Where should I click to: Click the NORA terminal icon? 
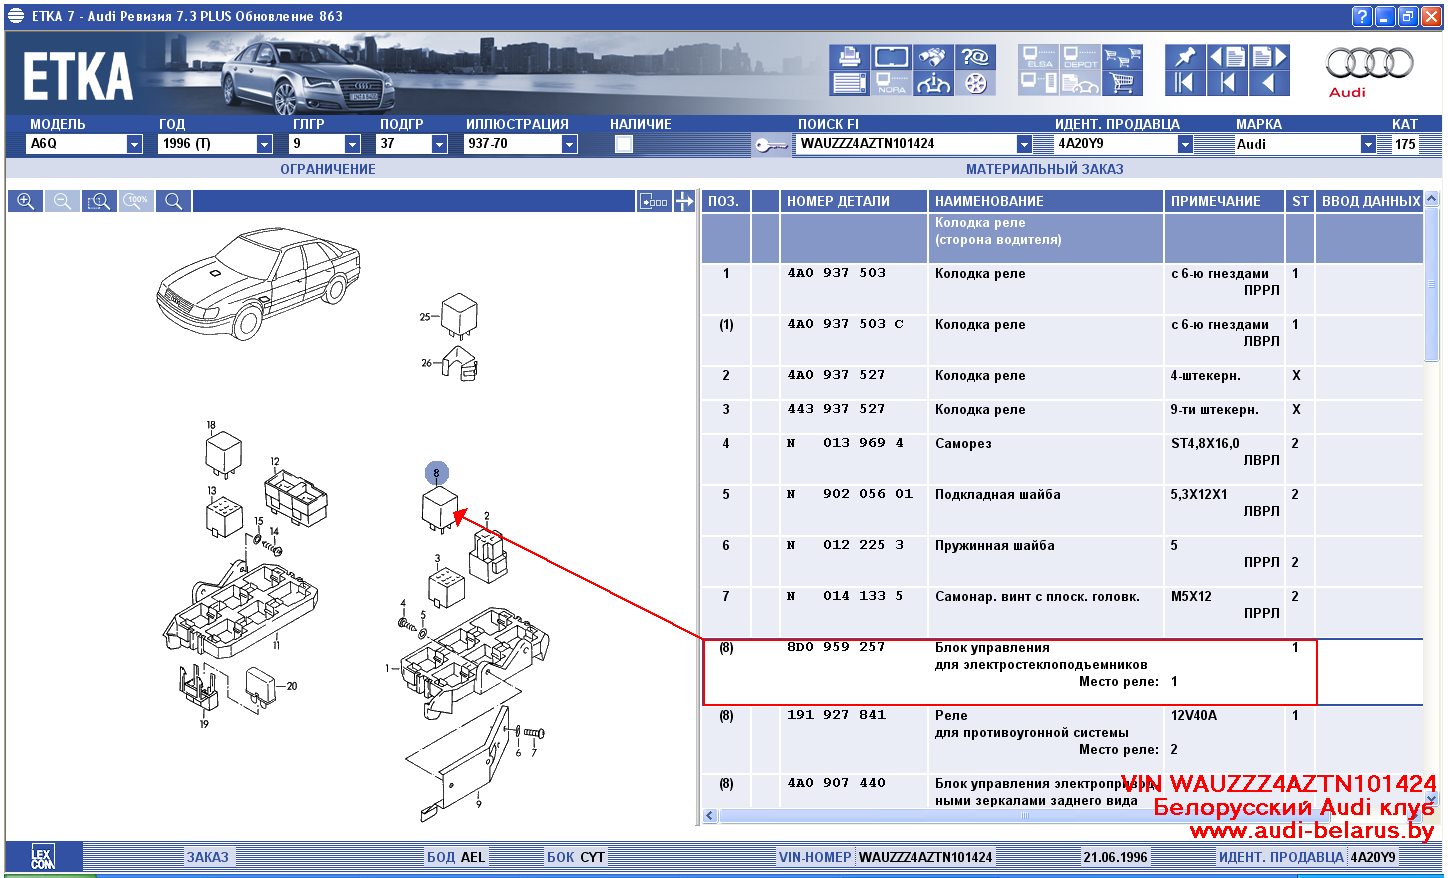[x=891, y=83]
